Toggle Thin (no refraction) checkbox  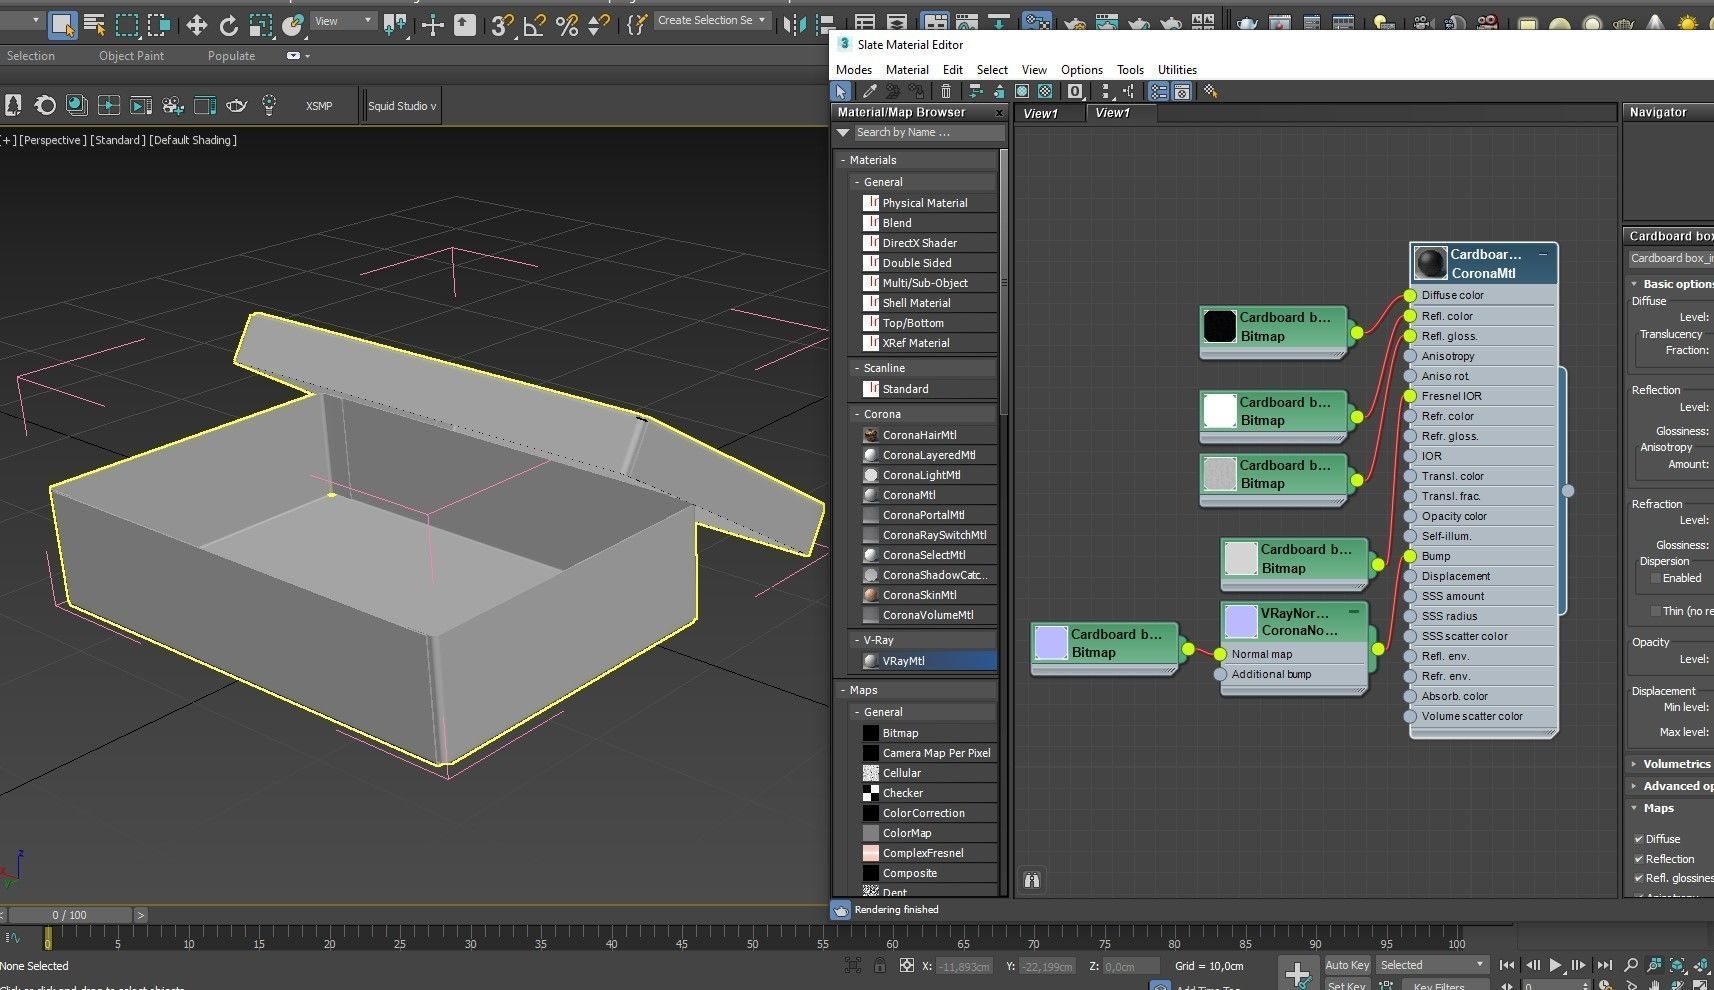tap(1655, 611)
